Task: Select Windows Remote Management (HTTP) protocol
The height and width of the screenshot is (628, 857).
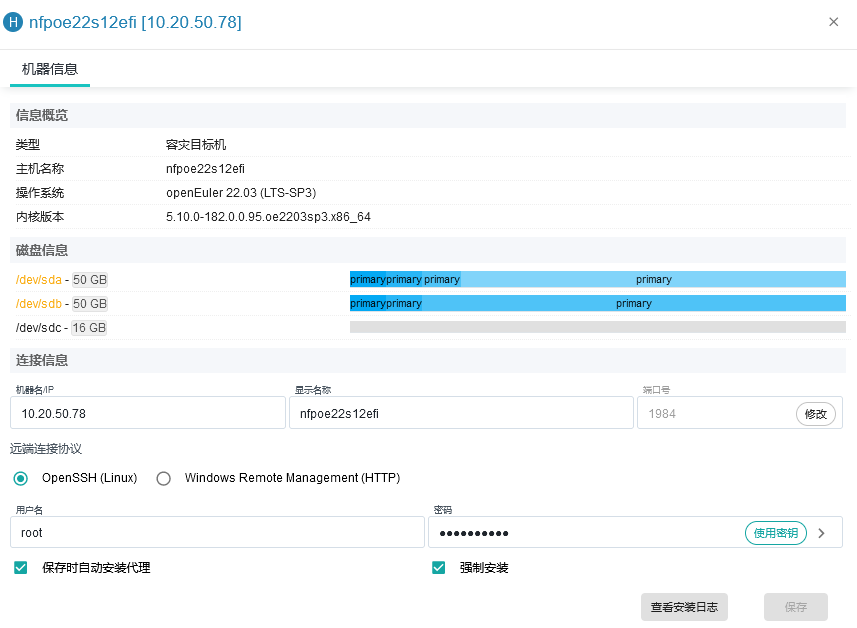Action: point(164,478)
